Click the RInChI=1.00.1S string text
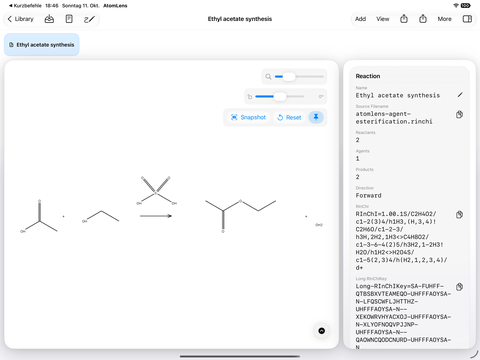This screenshot has width=480, height=360. pos(401,241)
